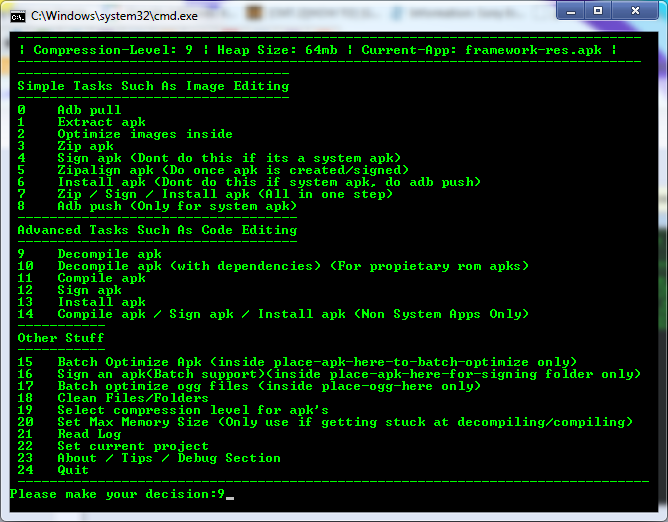
Task: Click option 15 'Batch Optimize Apk' line
Action: pyautogui.click(x=297, y=362)
